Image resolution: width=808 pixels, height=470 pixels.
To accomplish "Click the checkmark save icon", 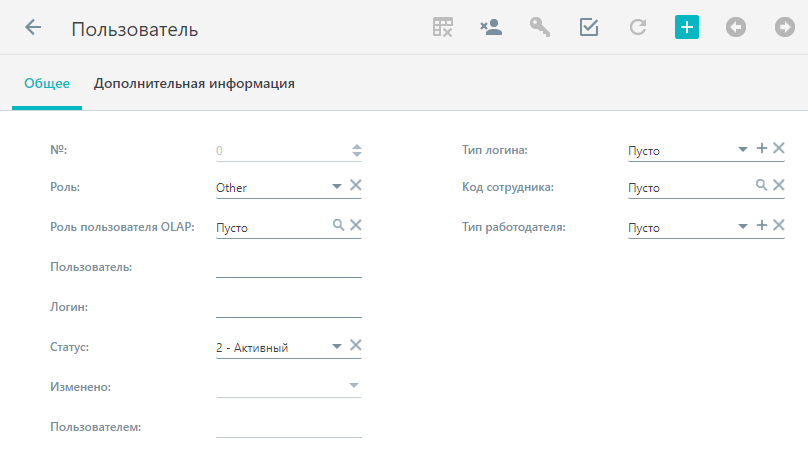I will tap(589, 27).
